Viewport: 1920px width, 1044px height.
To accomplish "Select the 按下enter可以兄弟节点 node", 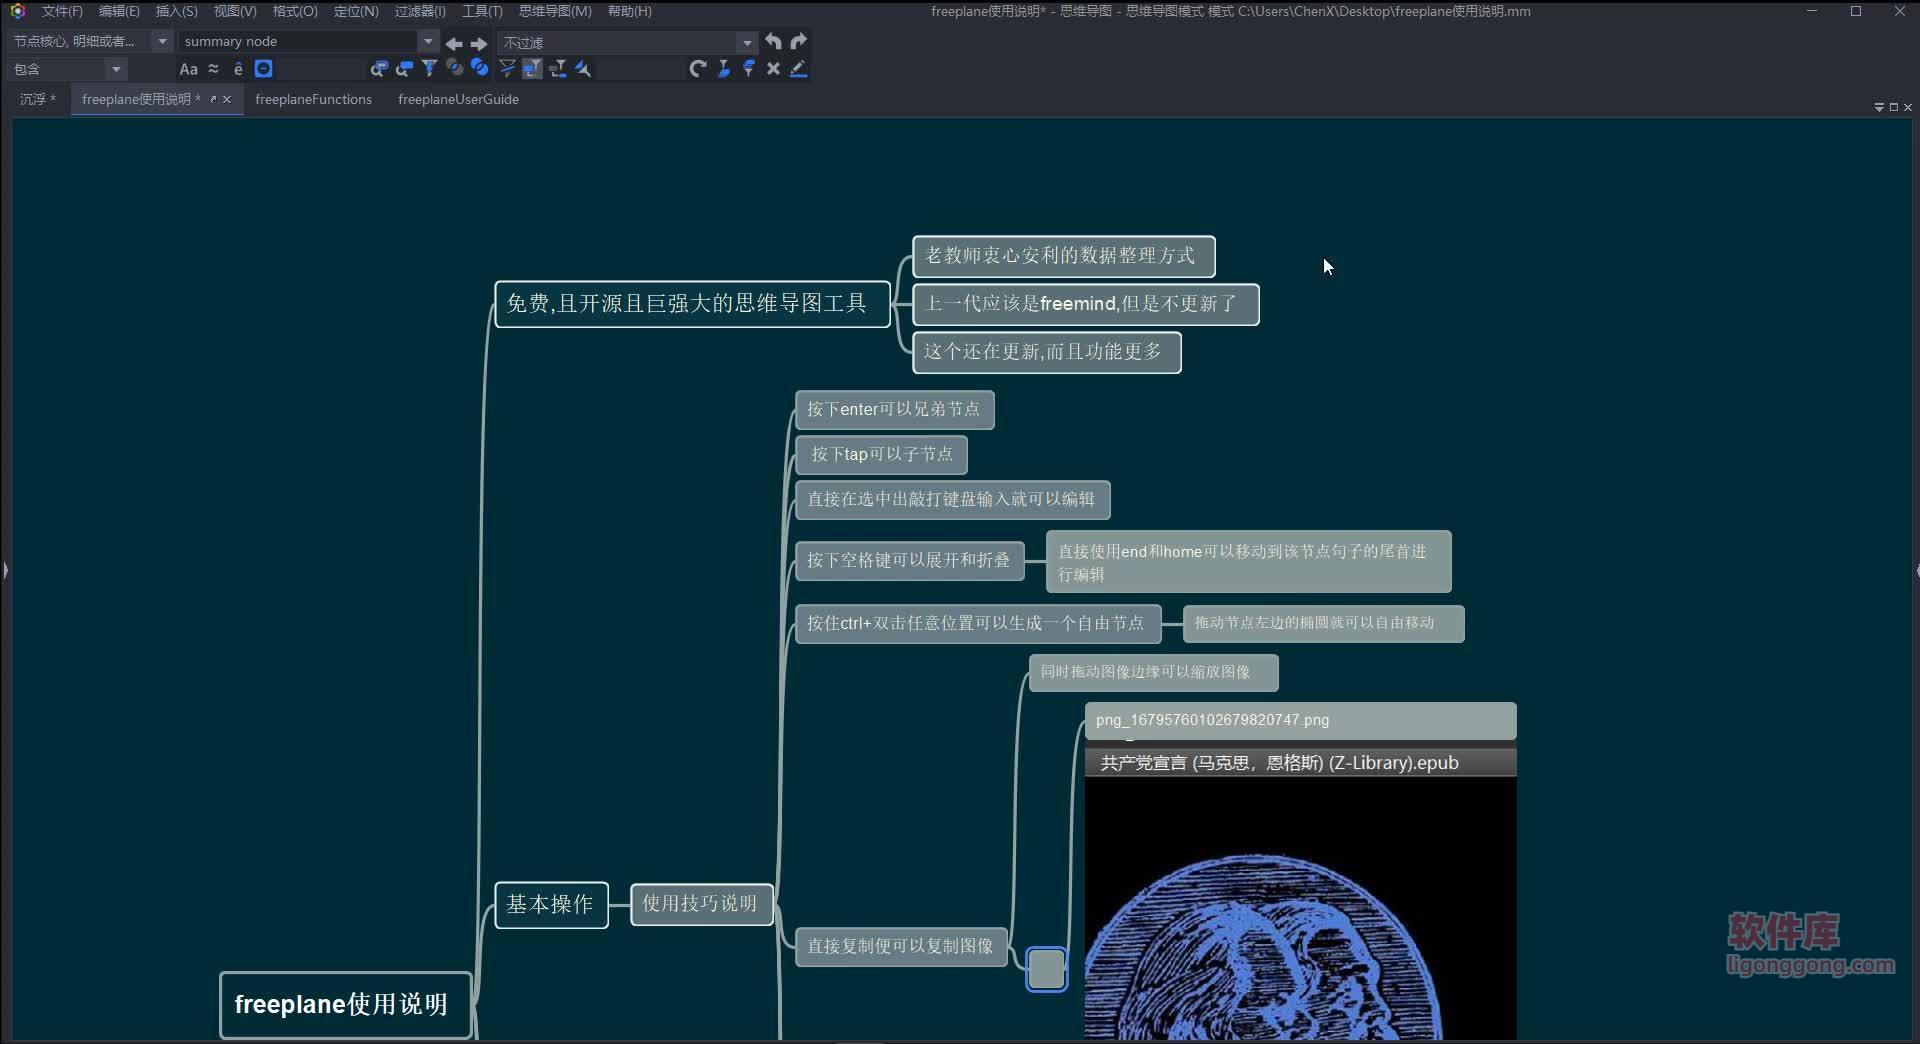I will (x=894, y=410).
